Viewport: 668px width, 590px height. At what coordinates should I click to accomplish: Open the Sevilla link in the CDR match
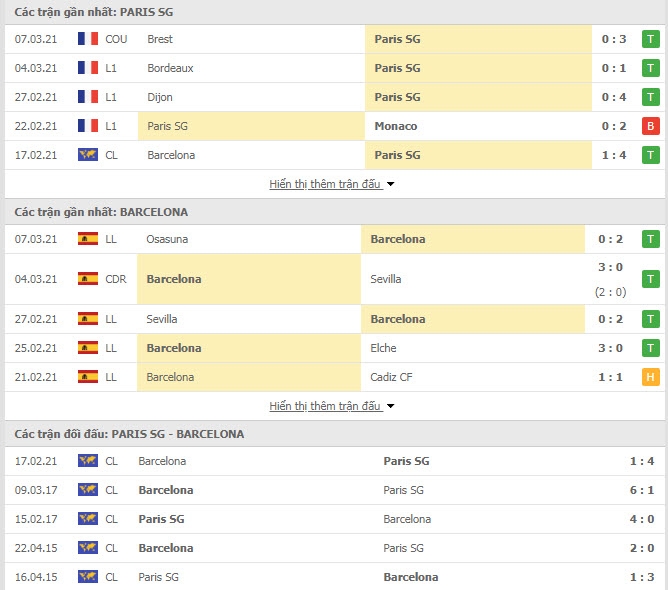386,279
